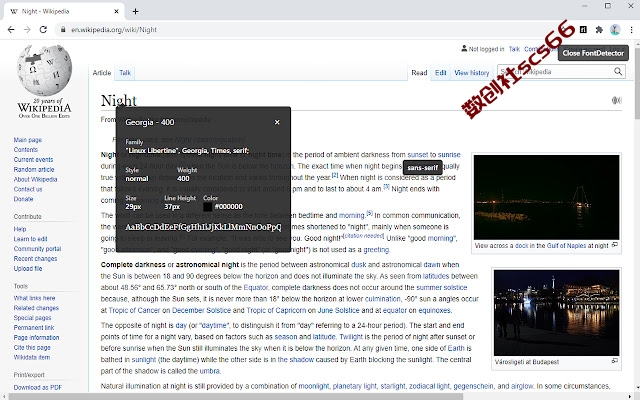Open Upload file link
The width and height of the screenshot is (640, 400).
tap(28, 269)
